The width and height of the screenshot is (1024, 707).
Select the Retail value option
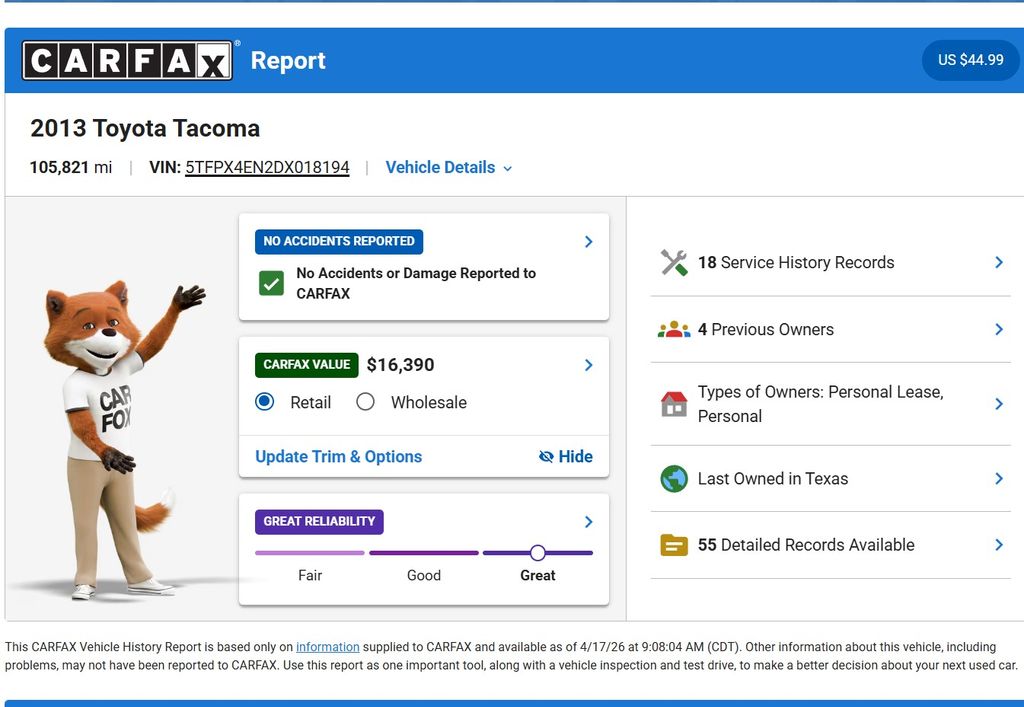(265, 402)
